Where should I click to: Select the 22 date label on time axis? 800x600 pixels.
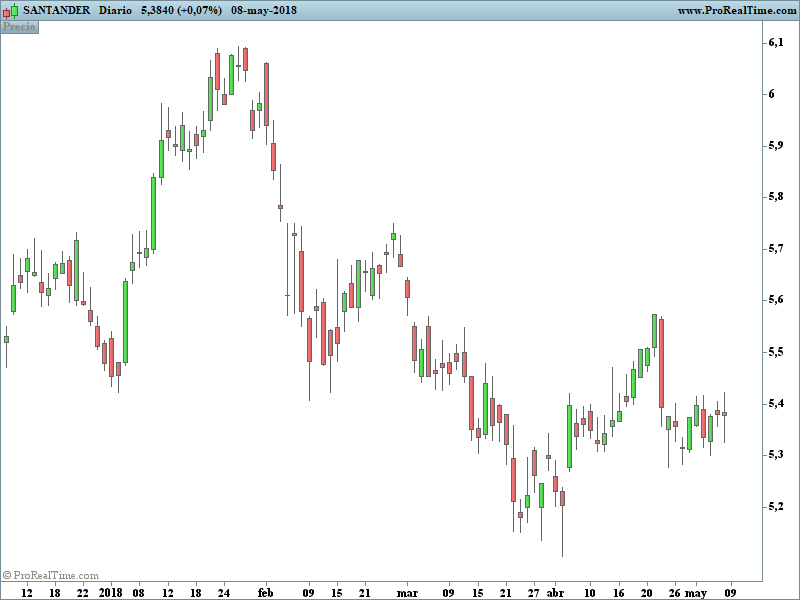83,592
